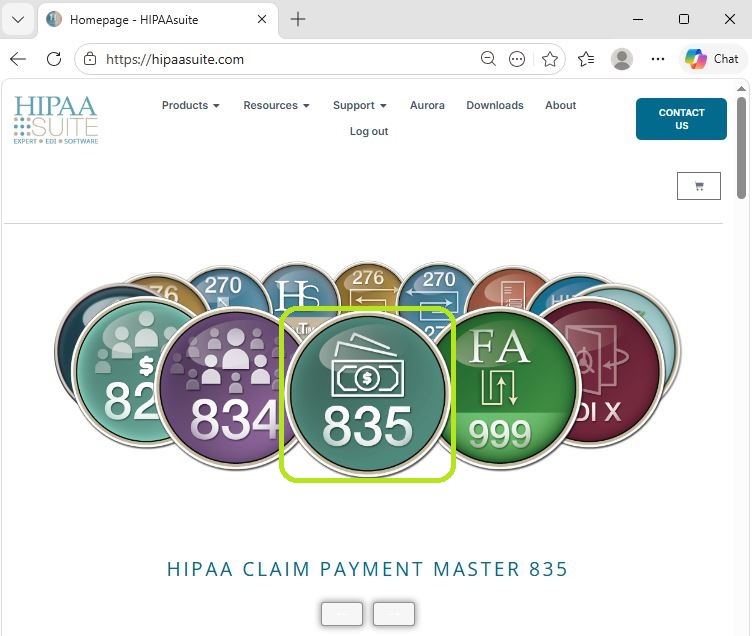Open browser settings and more menu
The width and height of the screenshot is (752, 636).
(x=658, y=59)
